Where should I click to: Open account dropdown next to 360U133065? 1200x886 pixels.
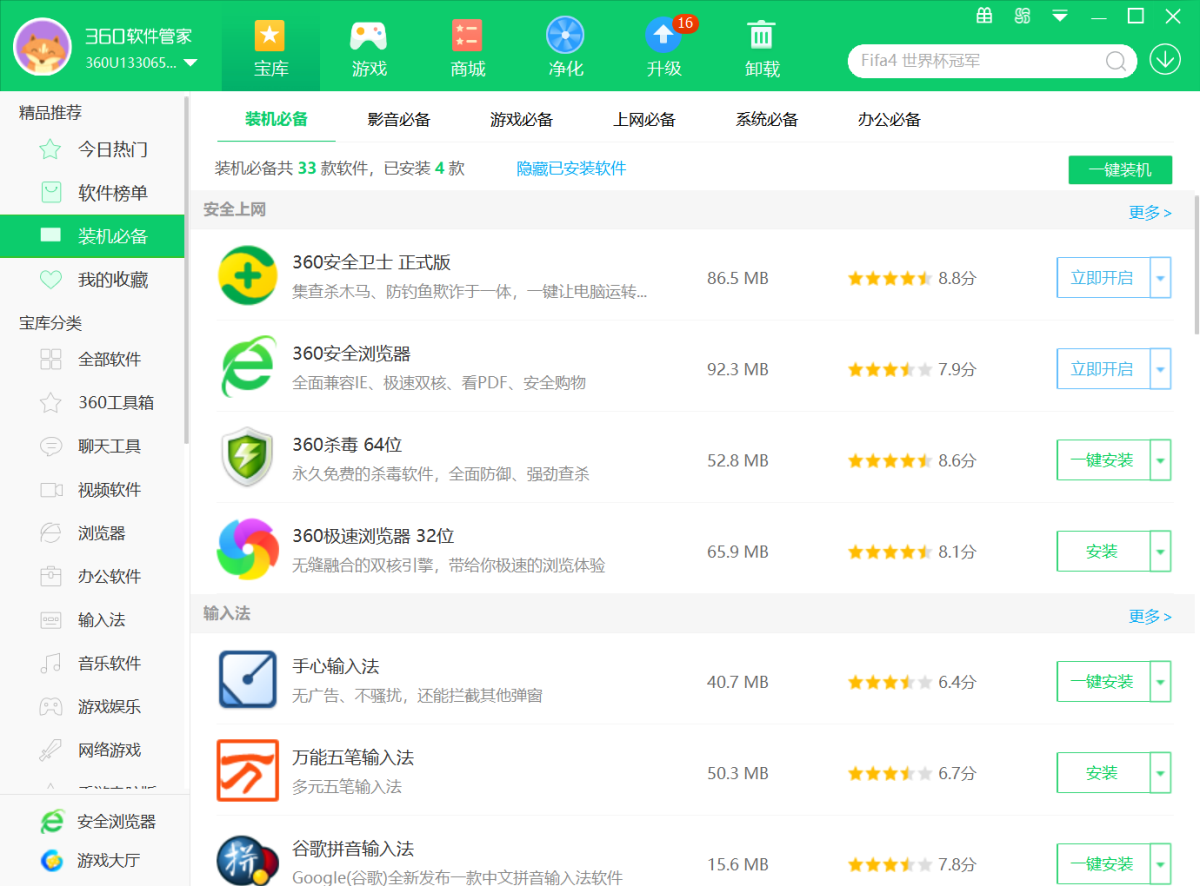pyautogui.click(x=190, y=63)
